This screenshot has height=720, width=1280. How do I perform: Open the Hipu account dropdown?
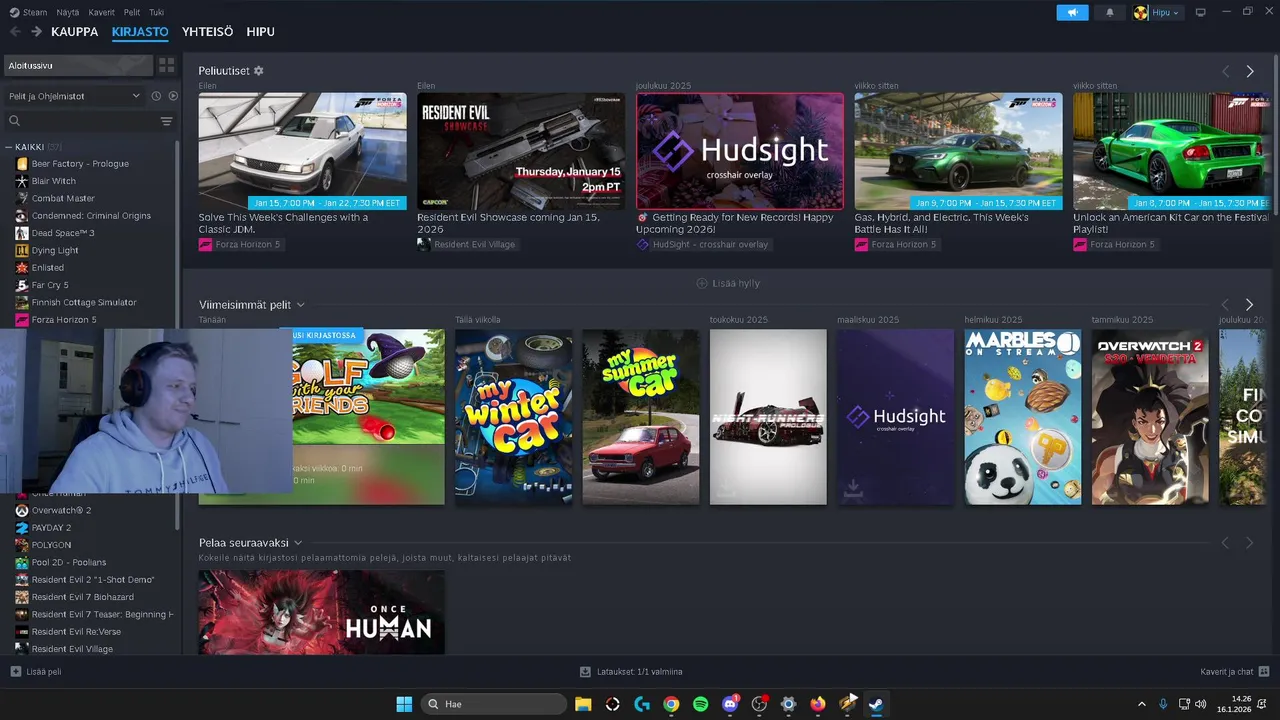coord(1157,12)
